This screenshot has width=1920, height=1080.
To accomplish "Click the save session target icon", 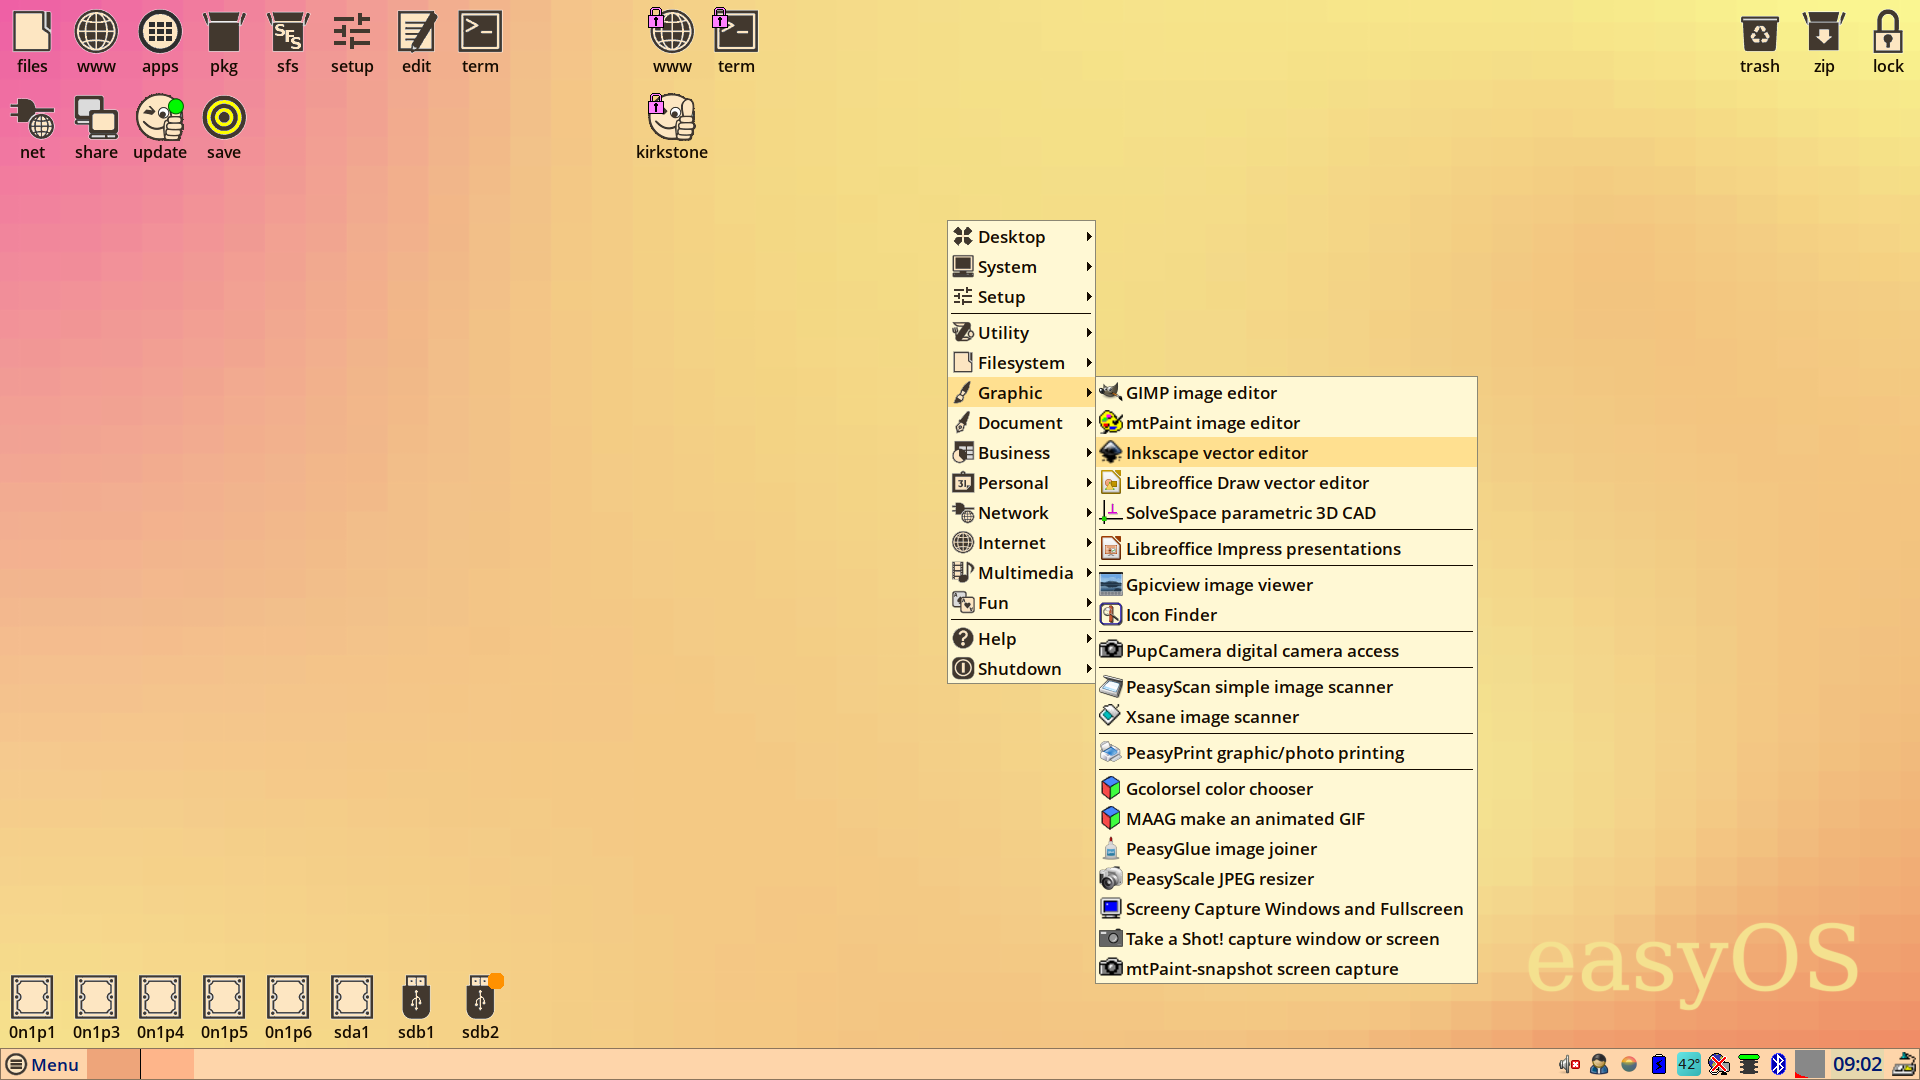I will point(223,128).
